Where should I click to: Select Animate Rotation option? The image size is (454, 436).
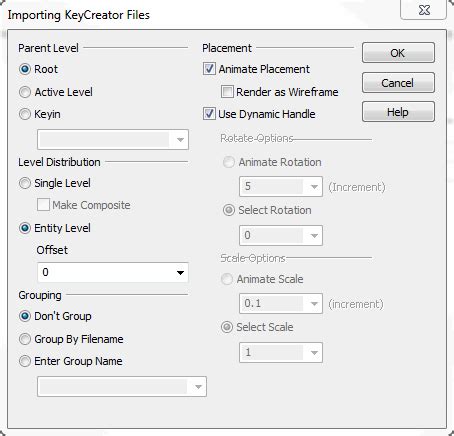[x=229, y=162]
